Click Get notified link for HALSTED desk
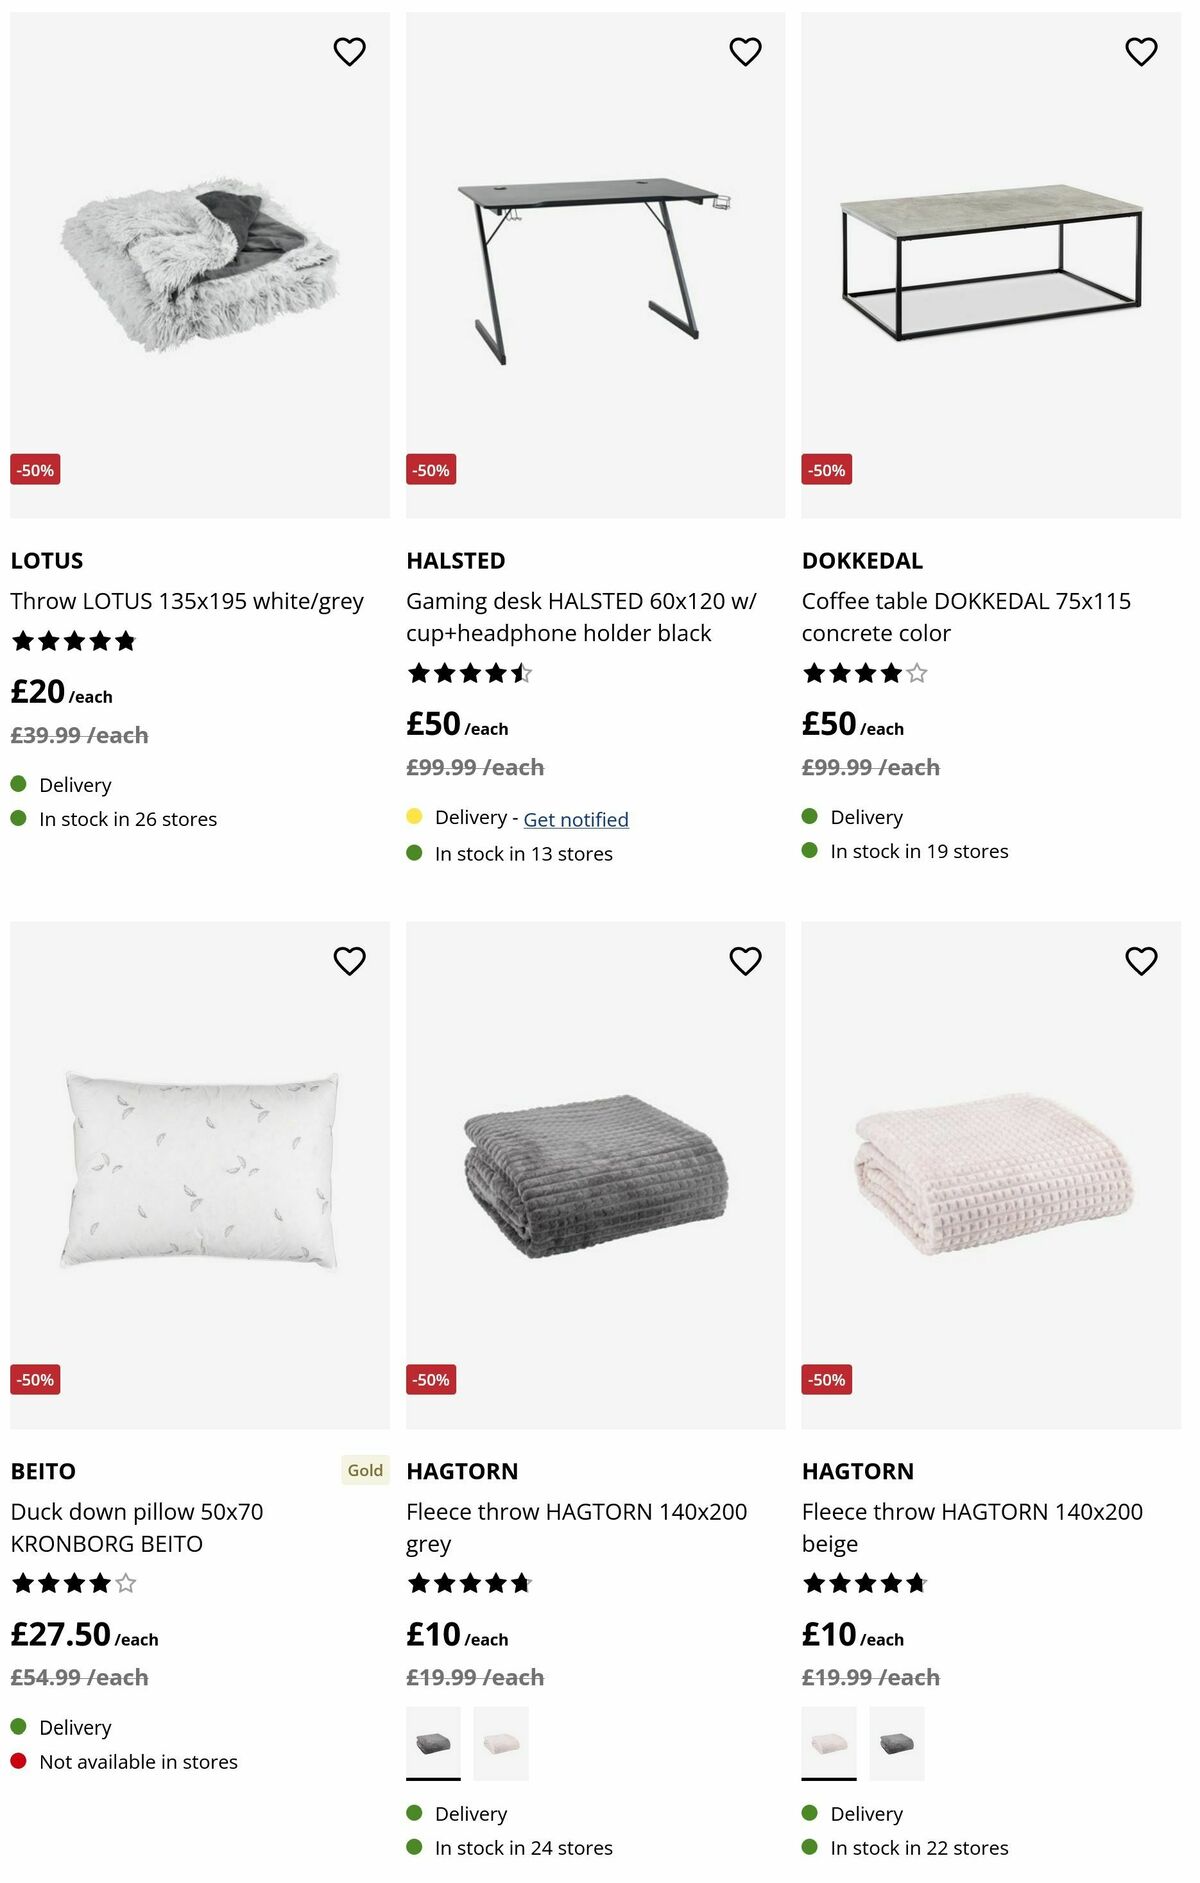1200x1883 pixels. tap(576, 820)
